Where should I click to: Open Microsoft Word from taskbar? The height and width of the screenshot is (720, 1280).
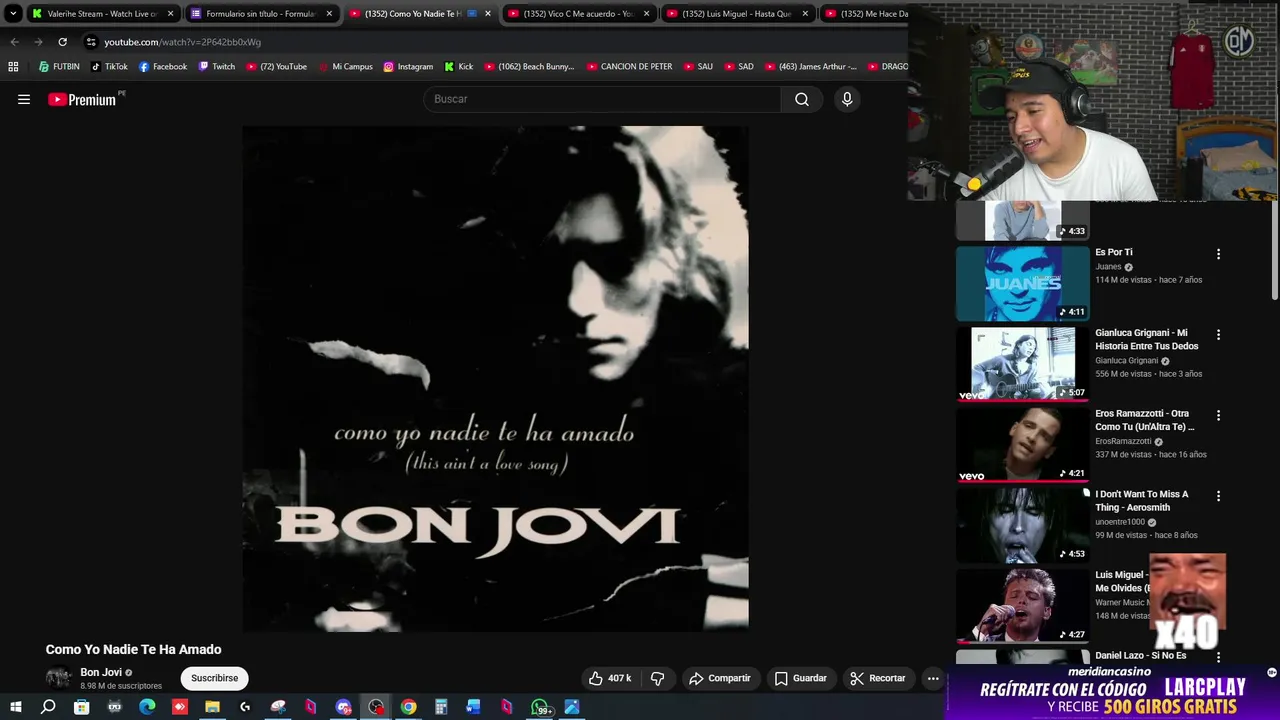click(473, 707)
